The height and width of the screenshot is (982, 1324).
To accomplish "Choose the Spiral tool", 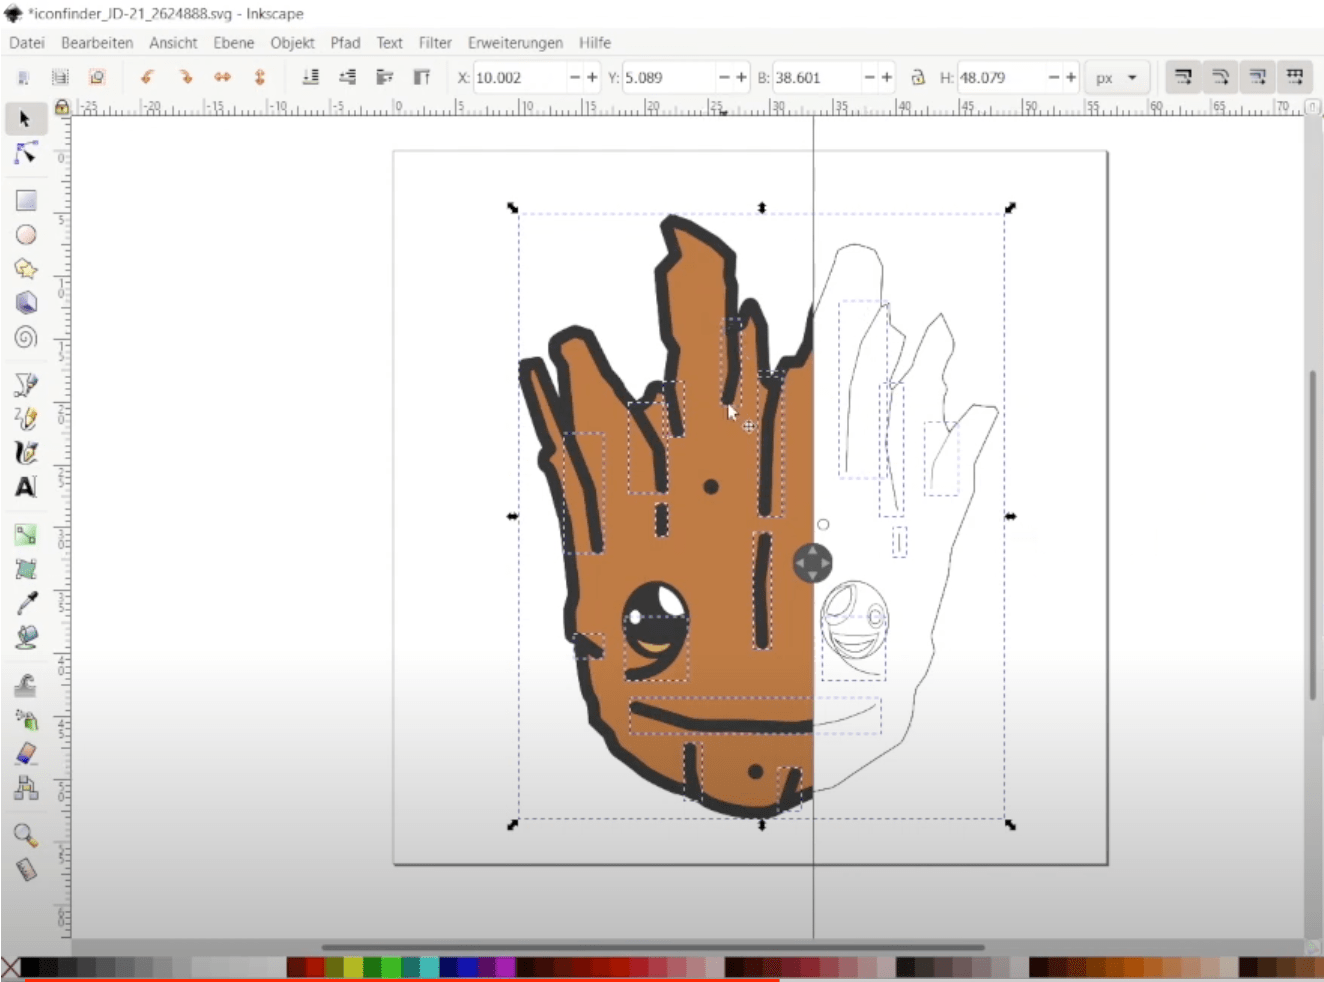I will point(26,337).
